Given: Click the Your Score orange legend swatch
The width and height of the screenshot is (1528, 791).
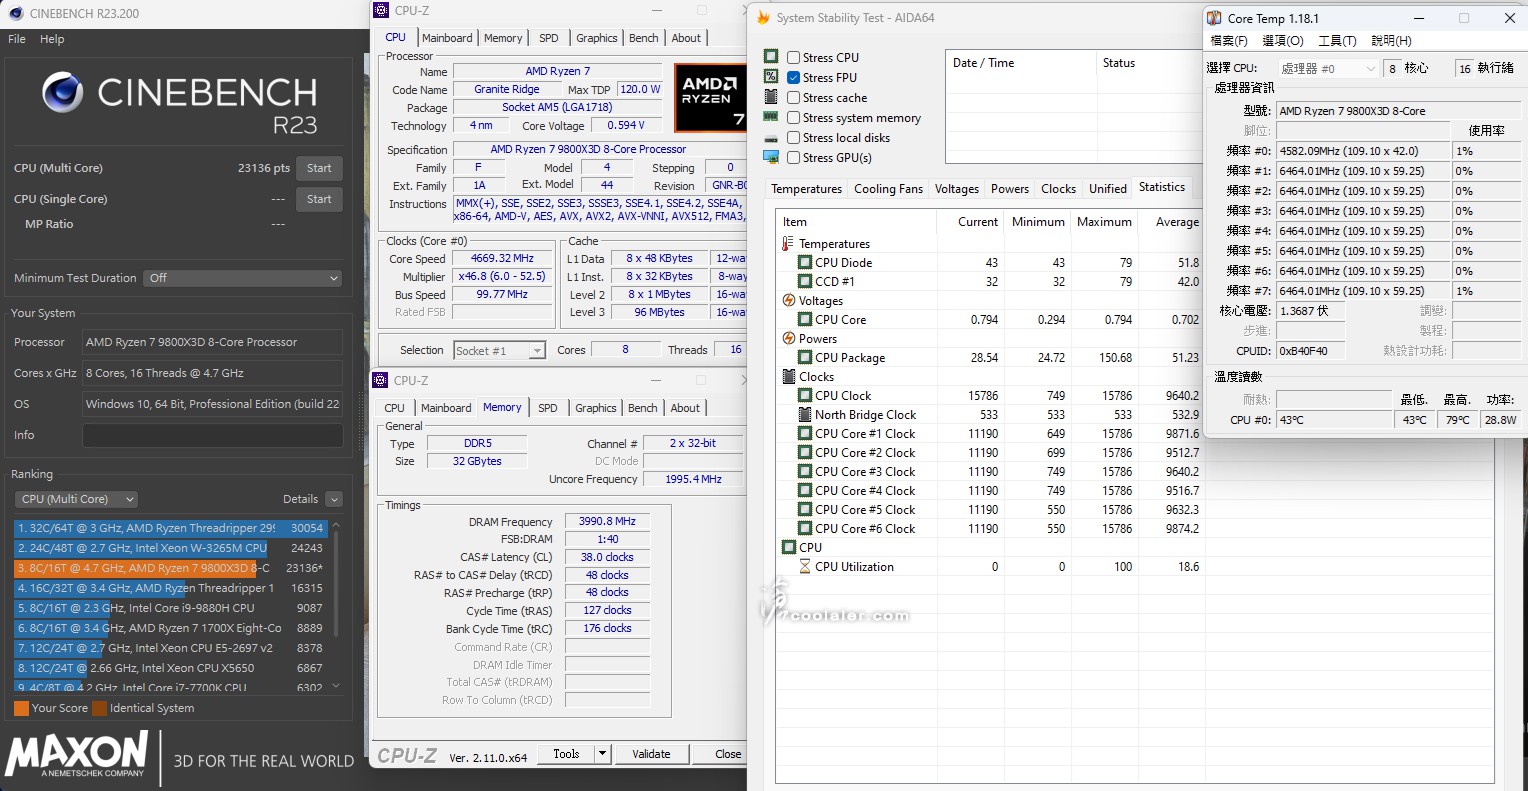Looking at the screenshot, I should [21, 708].
